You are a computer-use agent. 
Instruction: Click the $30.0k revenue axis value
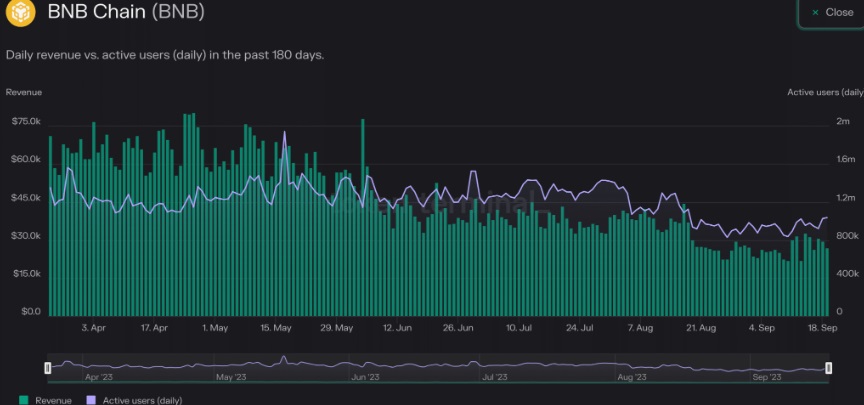tap(26, 235)
